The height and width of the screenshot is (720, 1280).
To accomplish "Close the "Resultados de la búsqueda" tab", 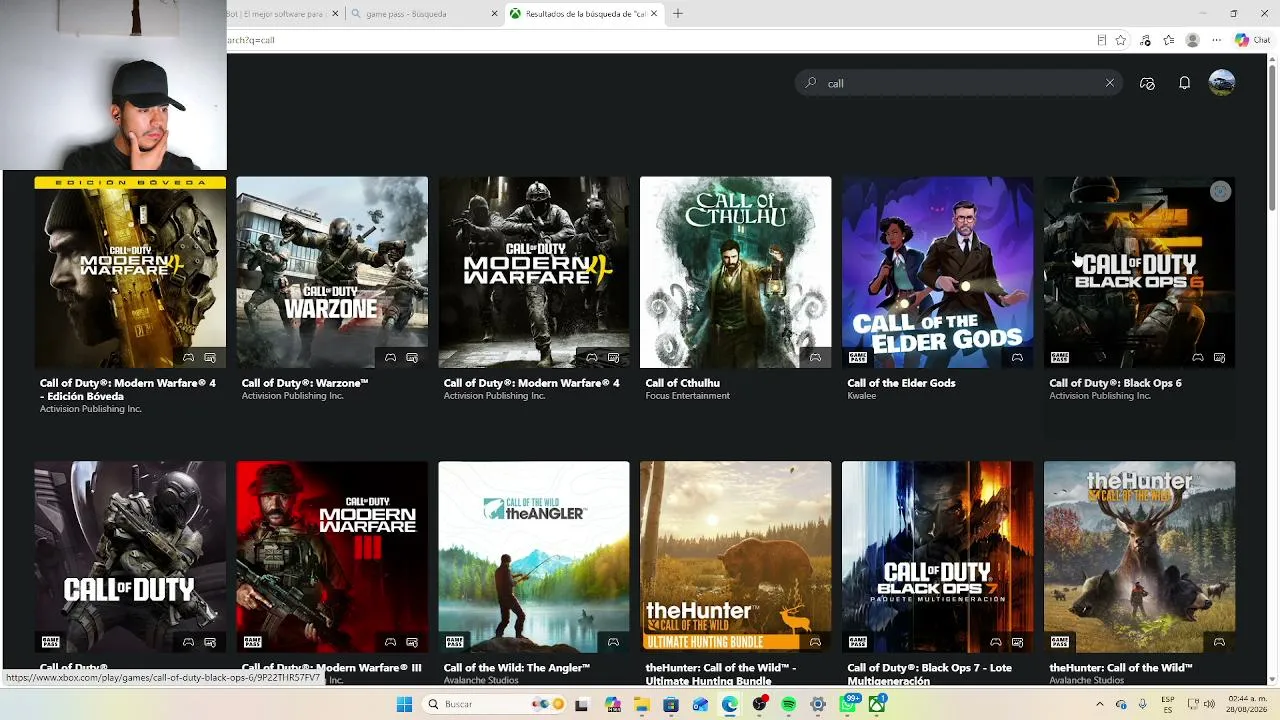I will coord(654,14).
